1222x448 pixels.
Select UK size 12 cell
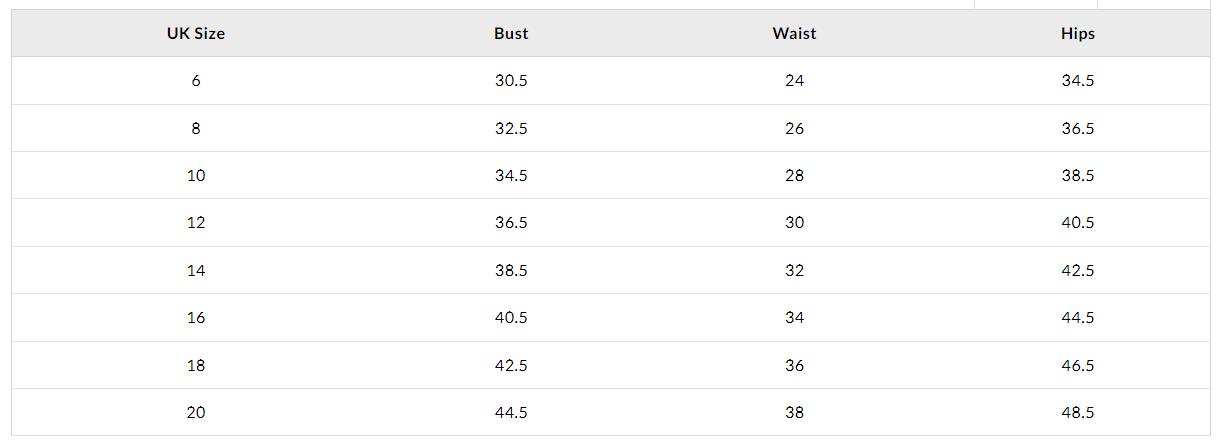(x=196, y=222)
